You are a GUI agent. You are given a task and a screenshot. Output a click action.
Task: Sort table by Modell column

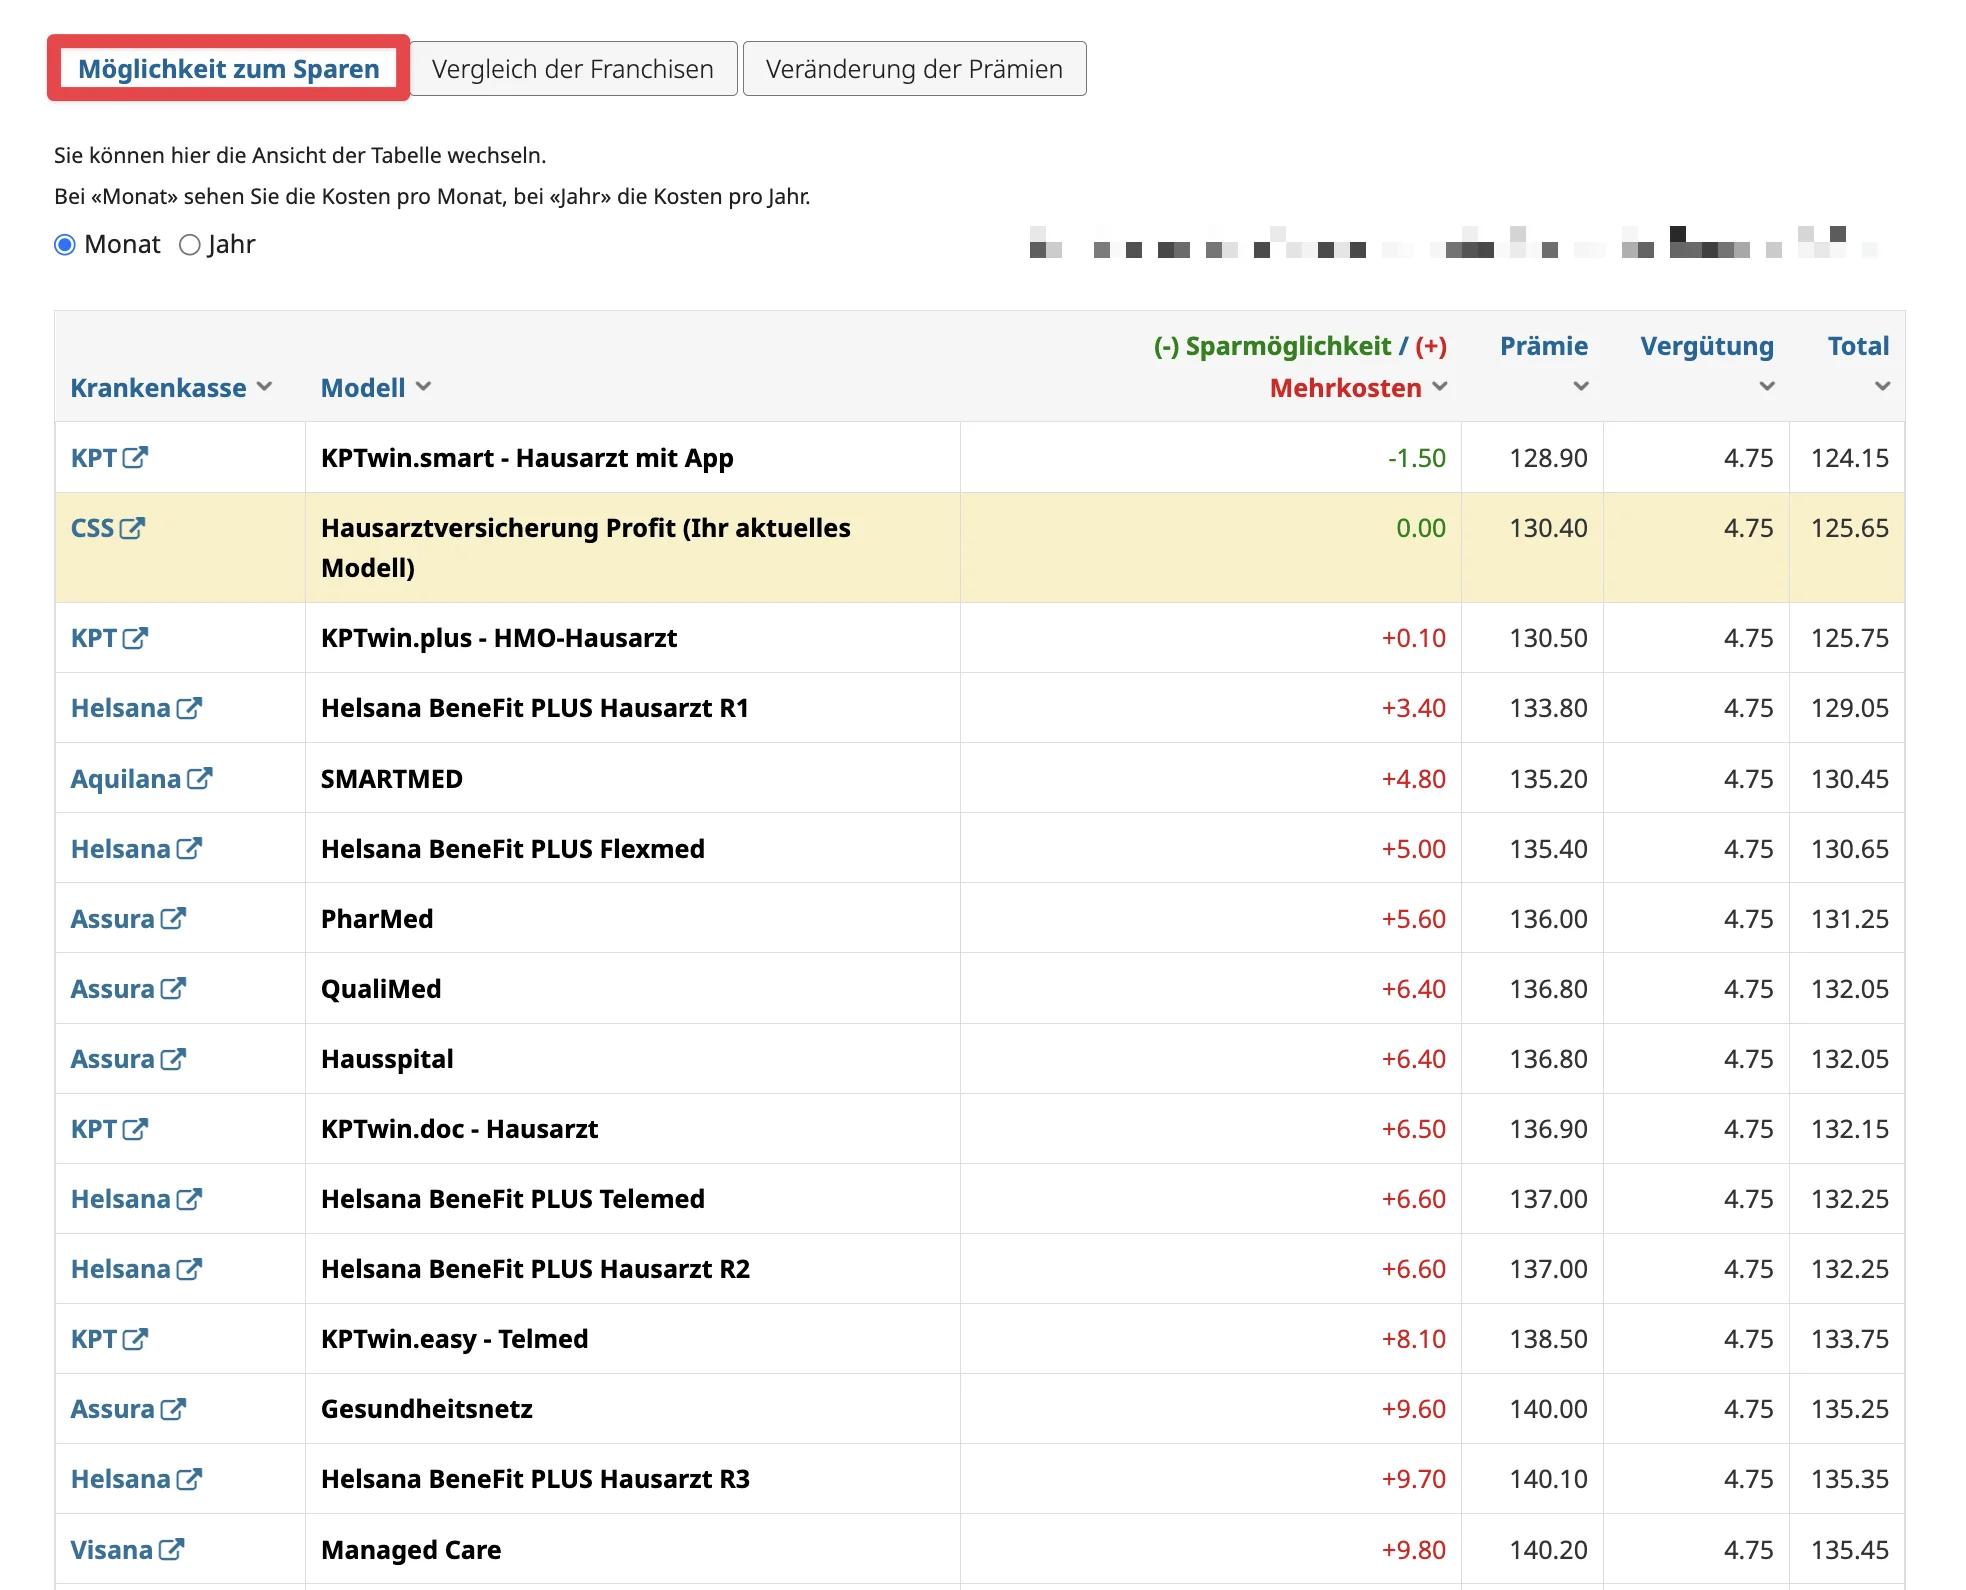[x=376, y=388]
